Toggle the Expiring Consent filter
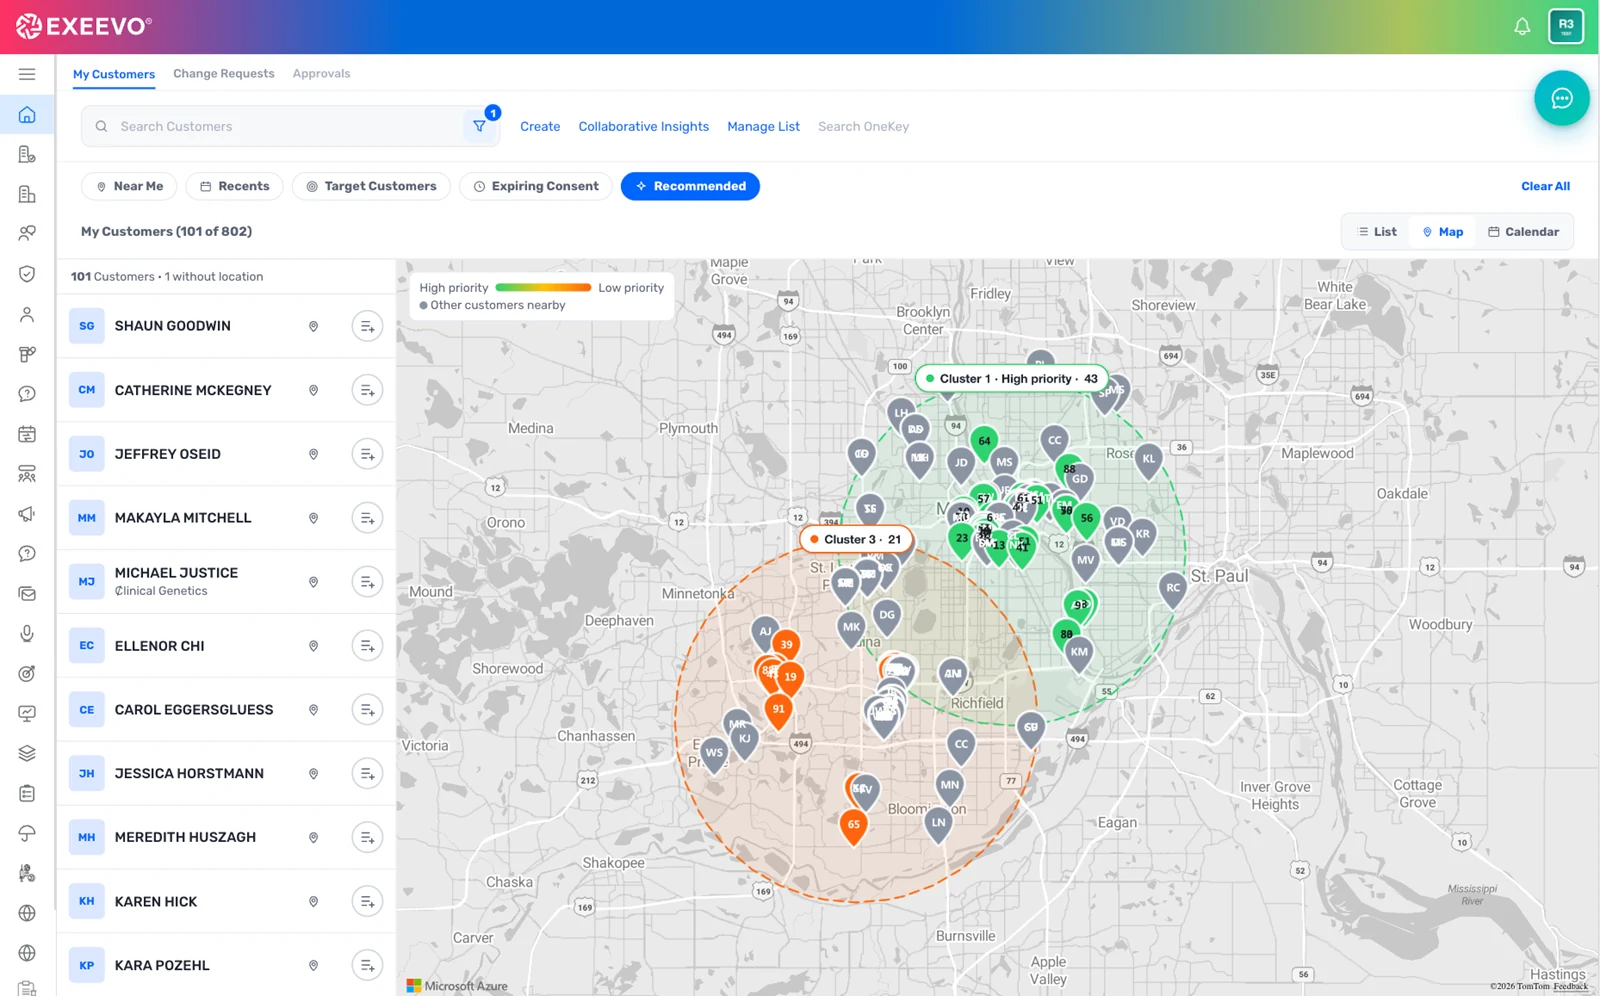This screenshot has width=1600, height=1000. coord(536,186)
